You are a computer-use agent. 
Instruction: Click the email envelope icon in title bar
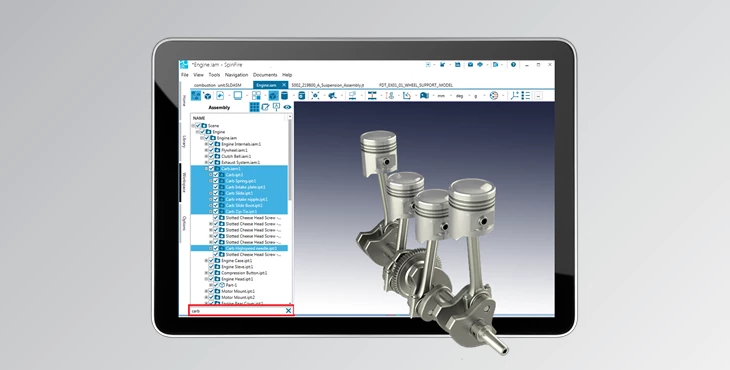[x=470, y=65]
